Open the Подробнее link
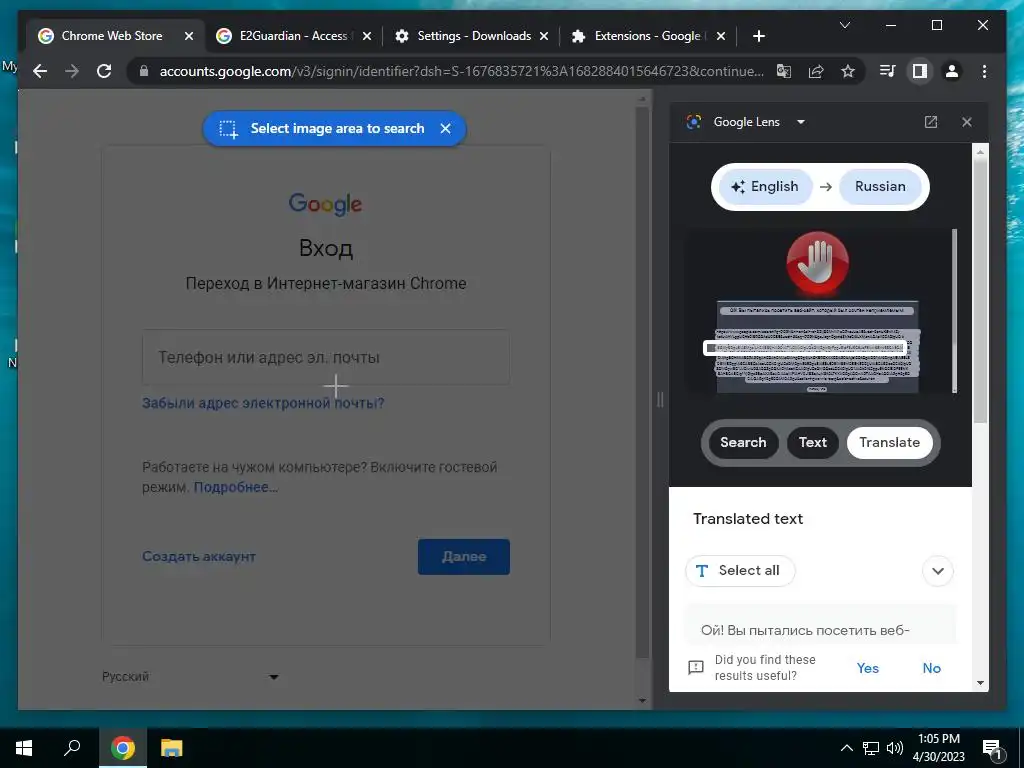The height and width of the screenshot is (768, 1024). [x=236, y=487]
